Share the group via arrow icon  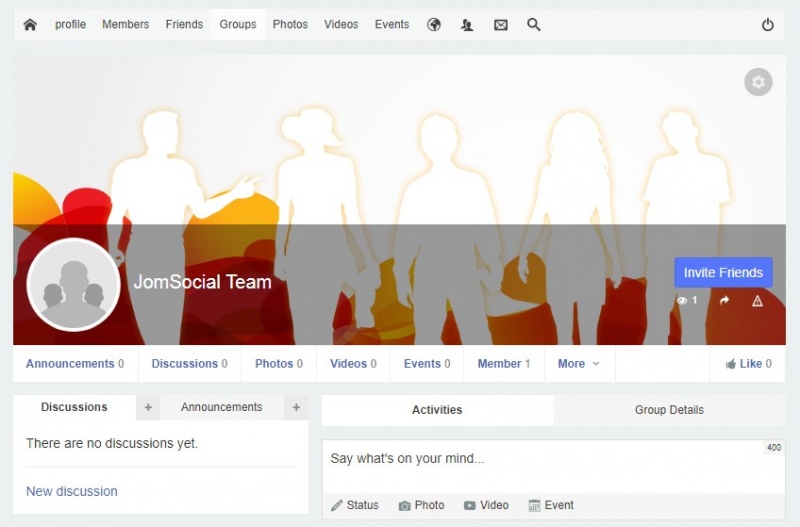pyautogui.click(x=724, y=301)
